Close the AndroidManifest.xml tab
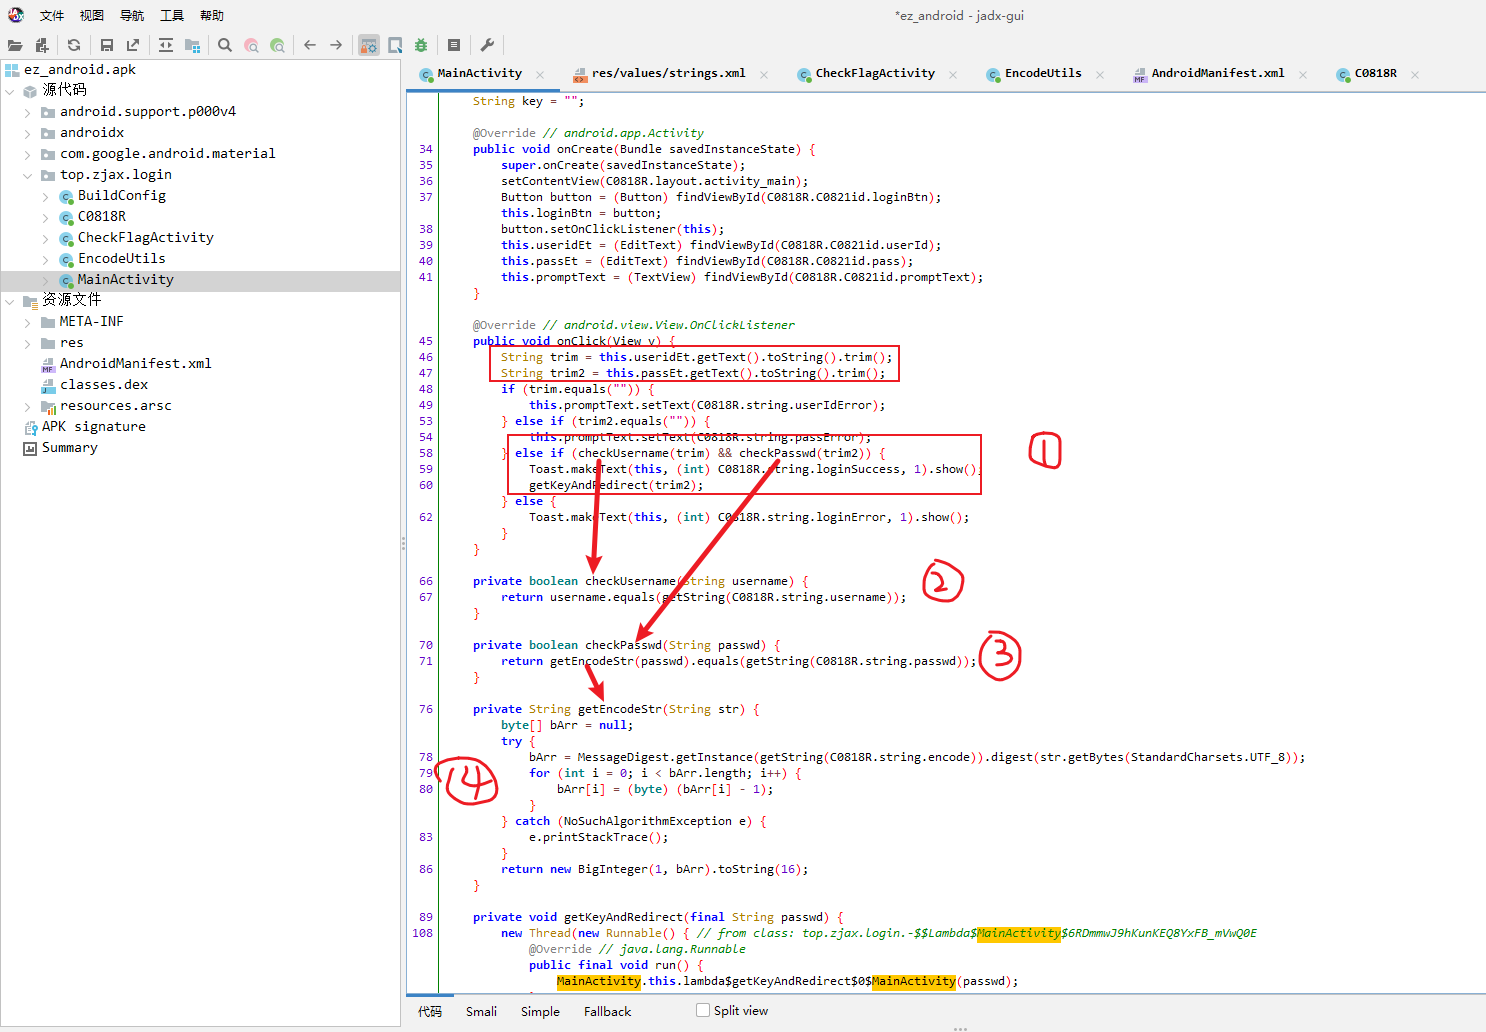Image resolution: width=1486 pixels, height=1032 pixels. pos(1303,75)
